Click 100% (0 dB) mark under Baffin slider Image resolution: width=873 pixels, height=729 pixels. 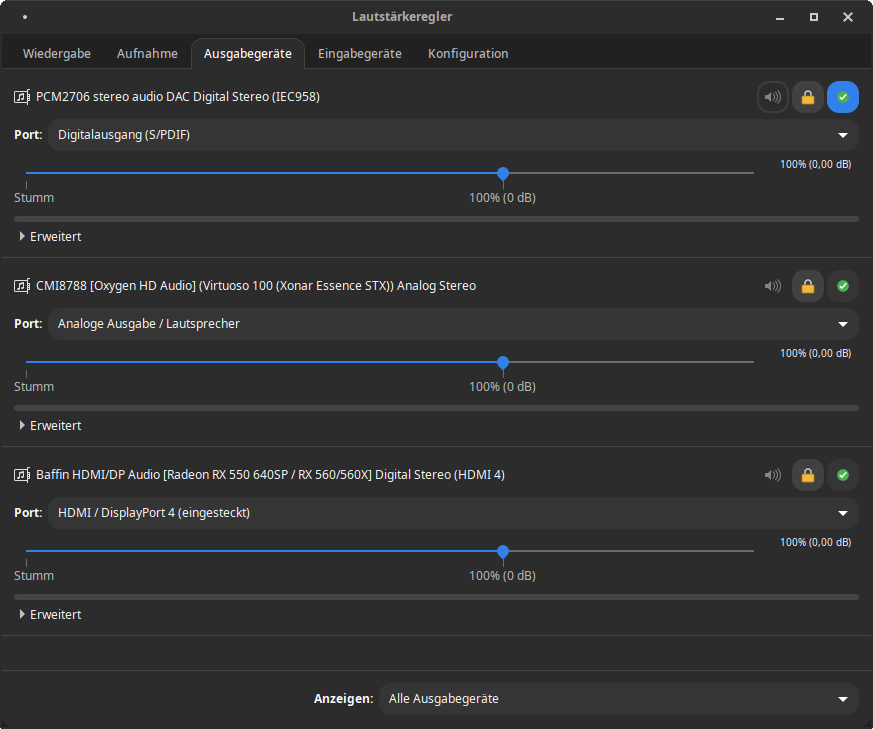(x=502, y=575)
